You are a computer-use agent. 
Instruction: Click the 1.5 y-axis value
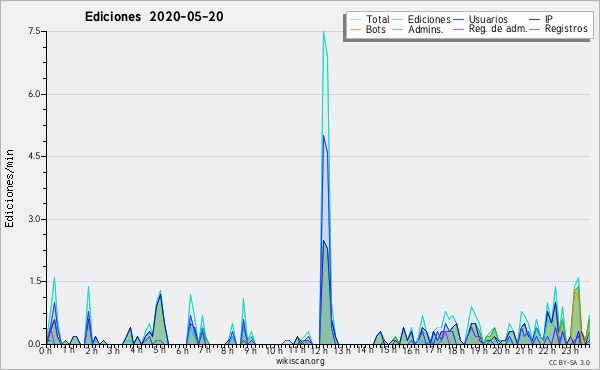click(x=34, y=282)
